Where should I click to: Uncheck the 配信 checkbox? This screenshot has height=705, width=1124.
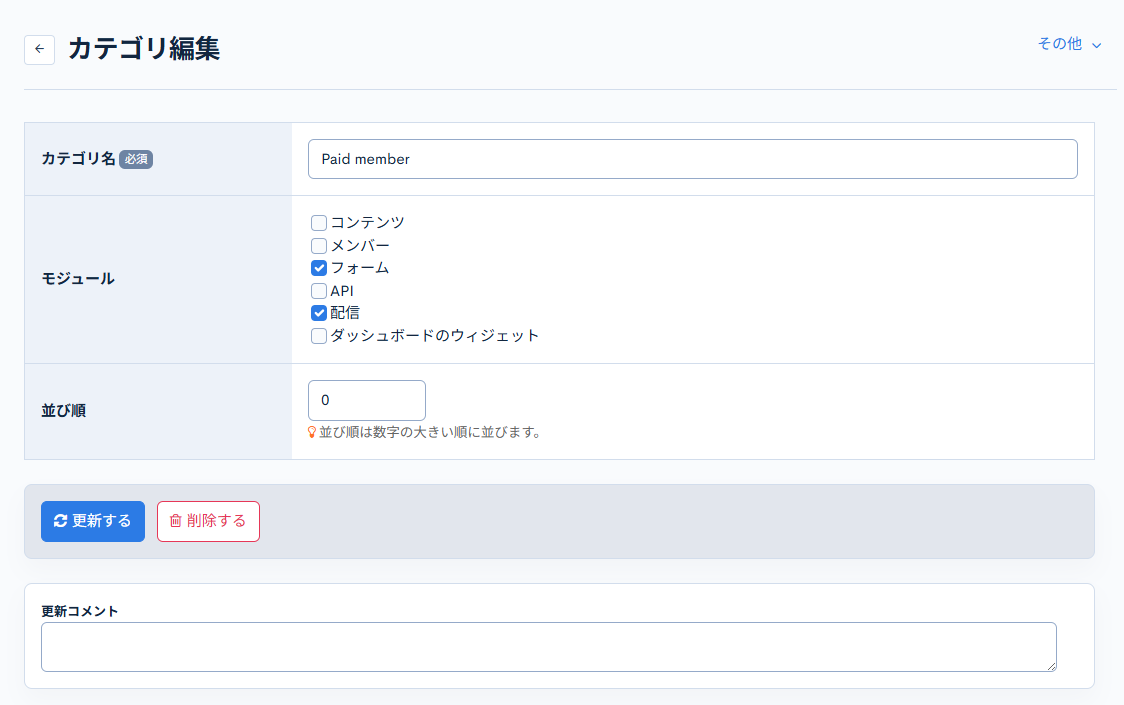pyautogui.click(x=319, y=312)
